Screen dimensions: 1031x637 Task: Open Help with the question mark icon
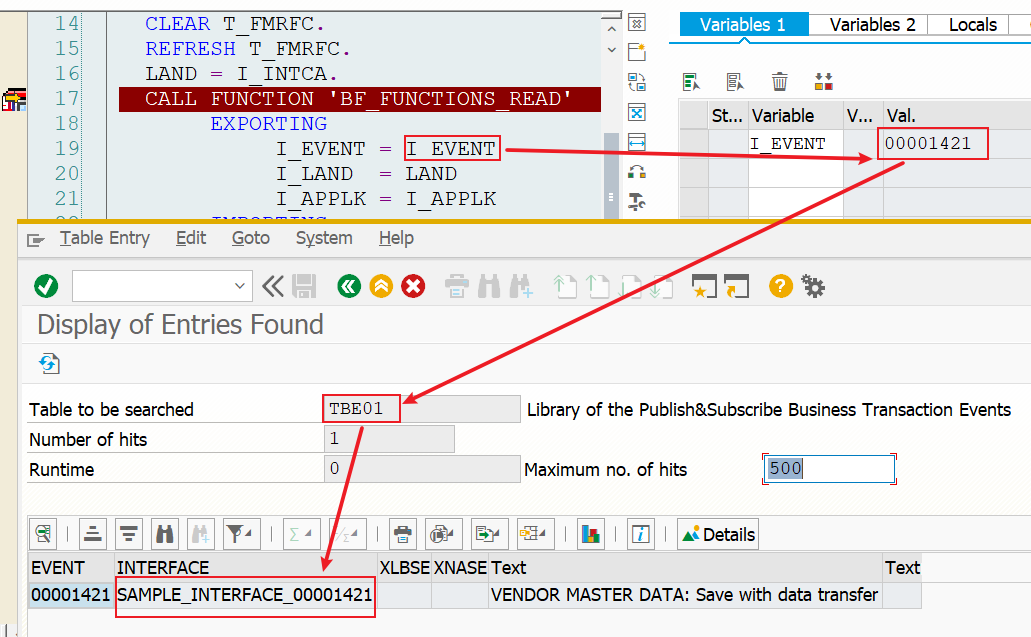(780, 286)
